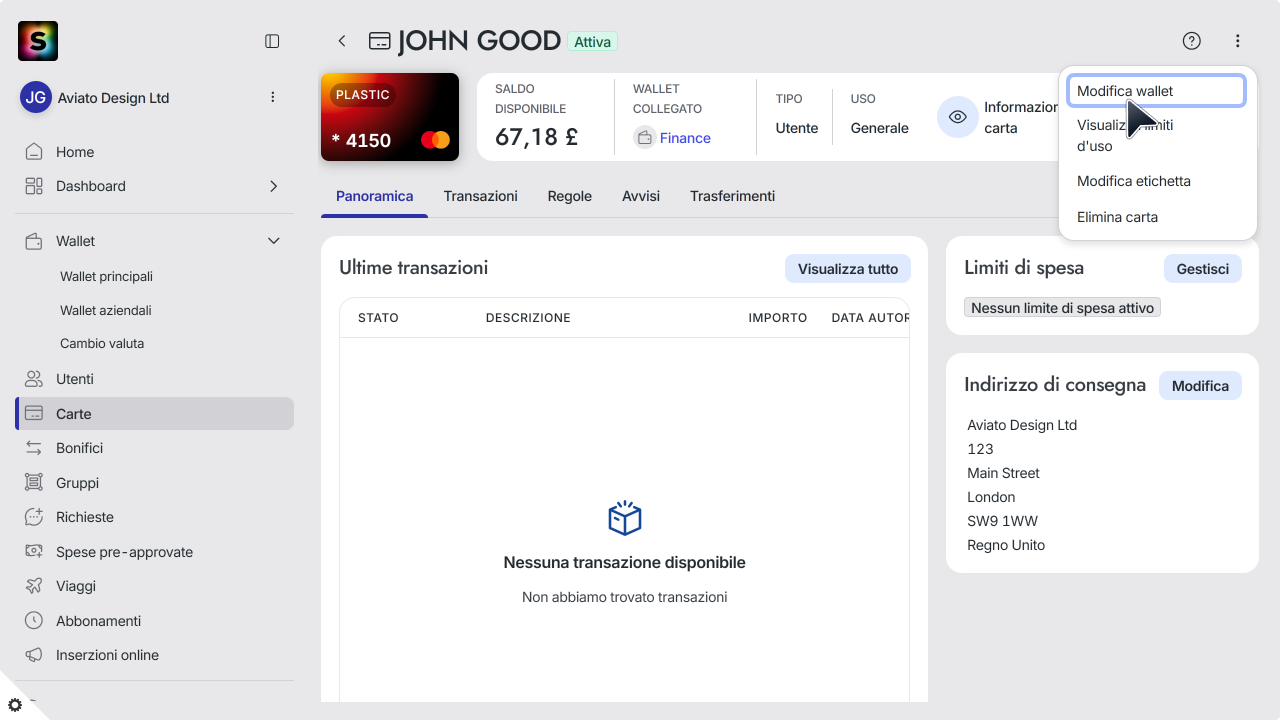Click the Regno Unito address line
Screen dimensions: 1280x720
click(x=1006, y=545)
